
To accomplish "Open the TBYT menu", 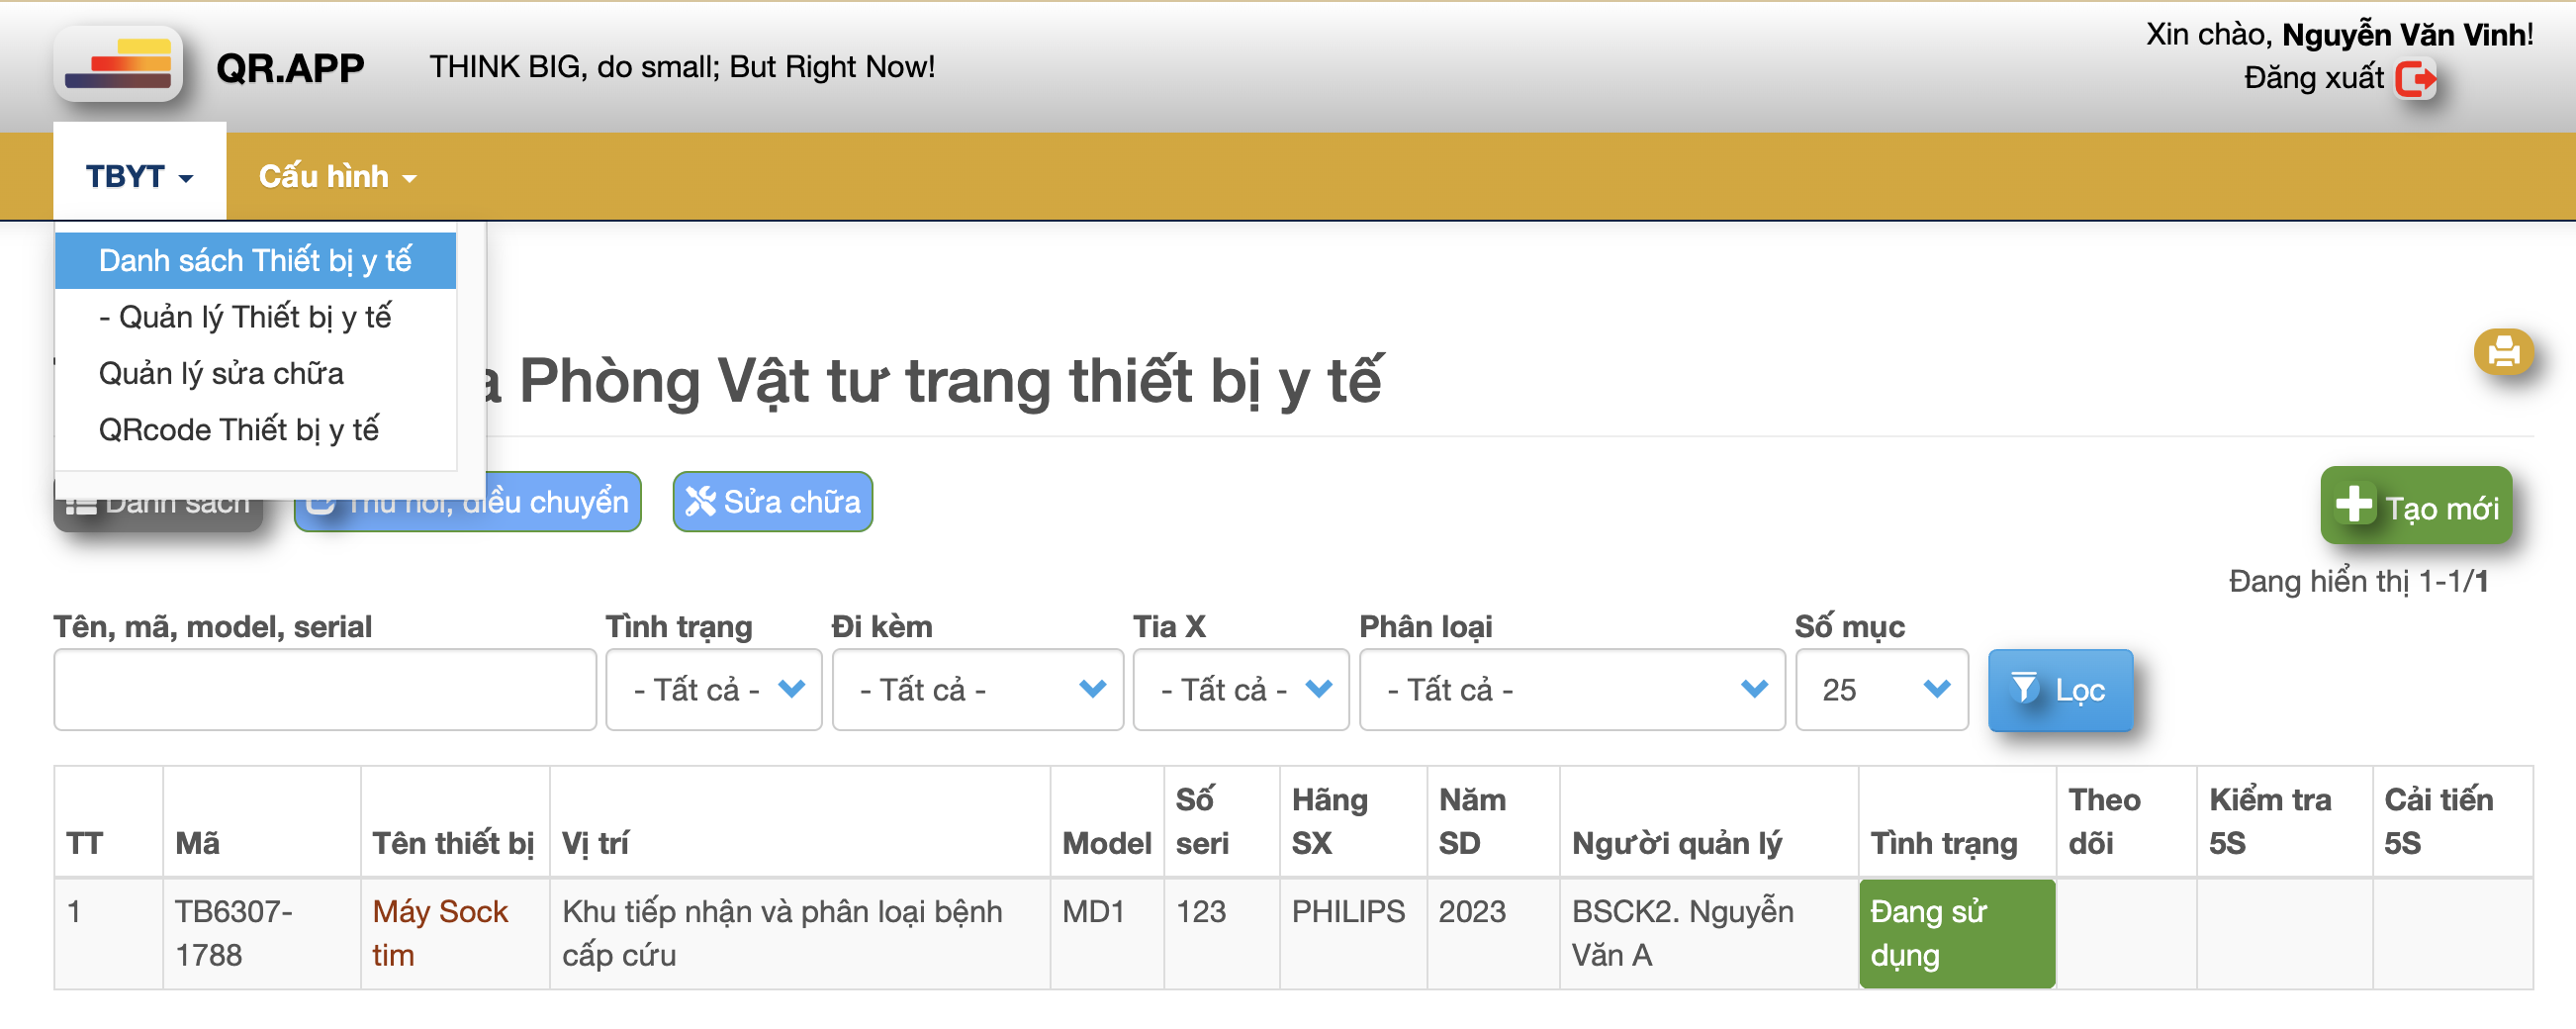I will point(139,177).
